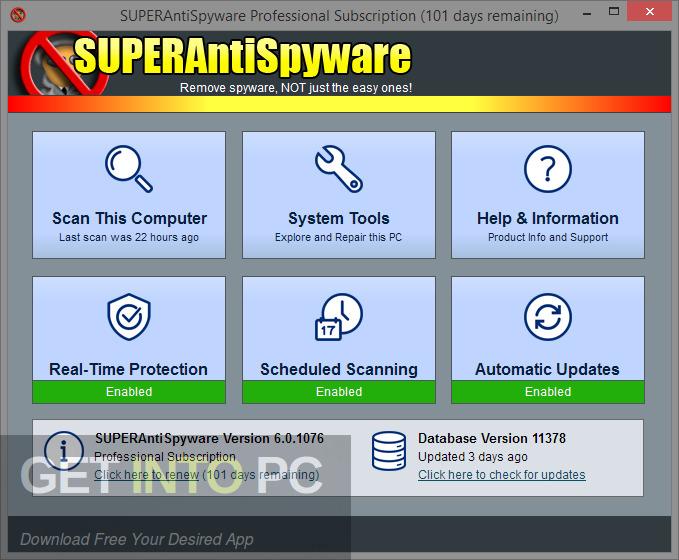Click 'Product Info and Support' text
The image size is (679, 560).
548,237
